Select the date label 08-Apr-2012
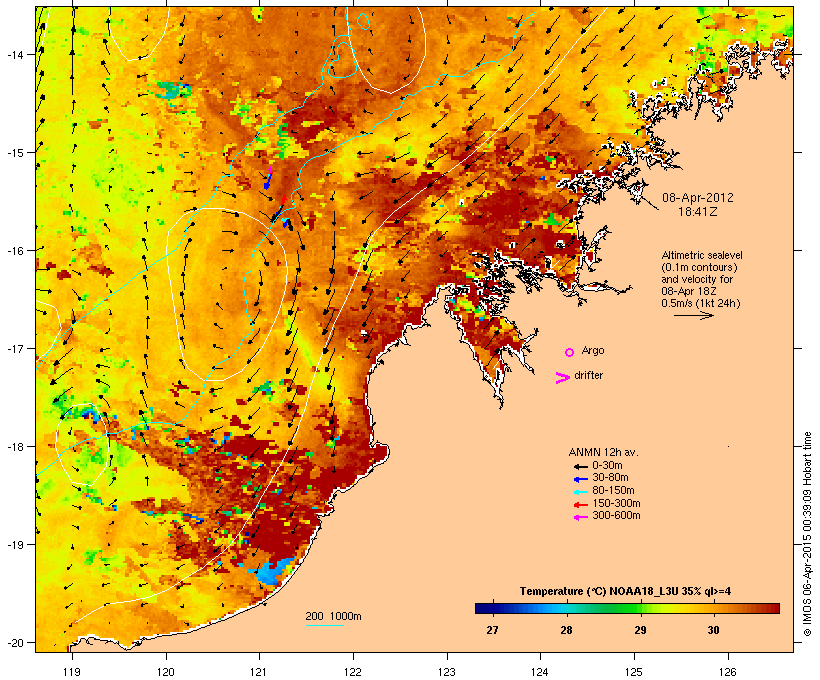The height and width of the screenshot is (680, 820). [698, 198]
